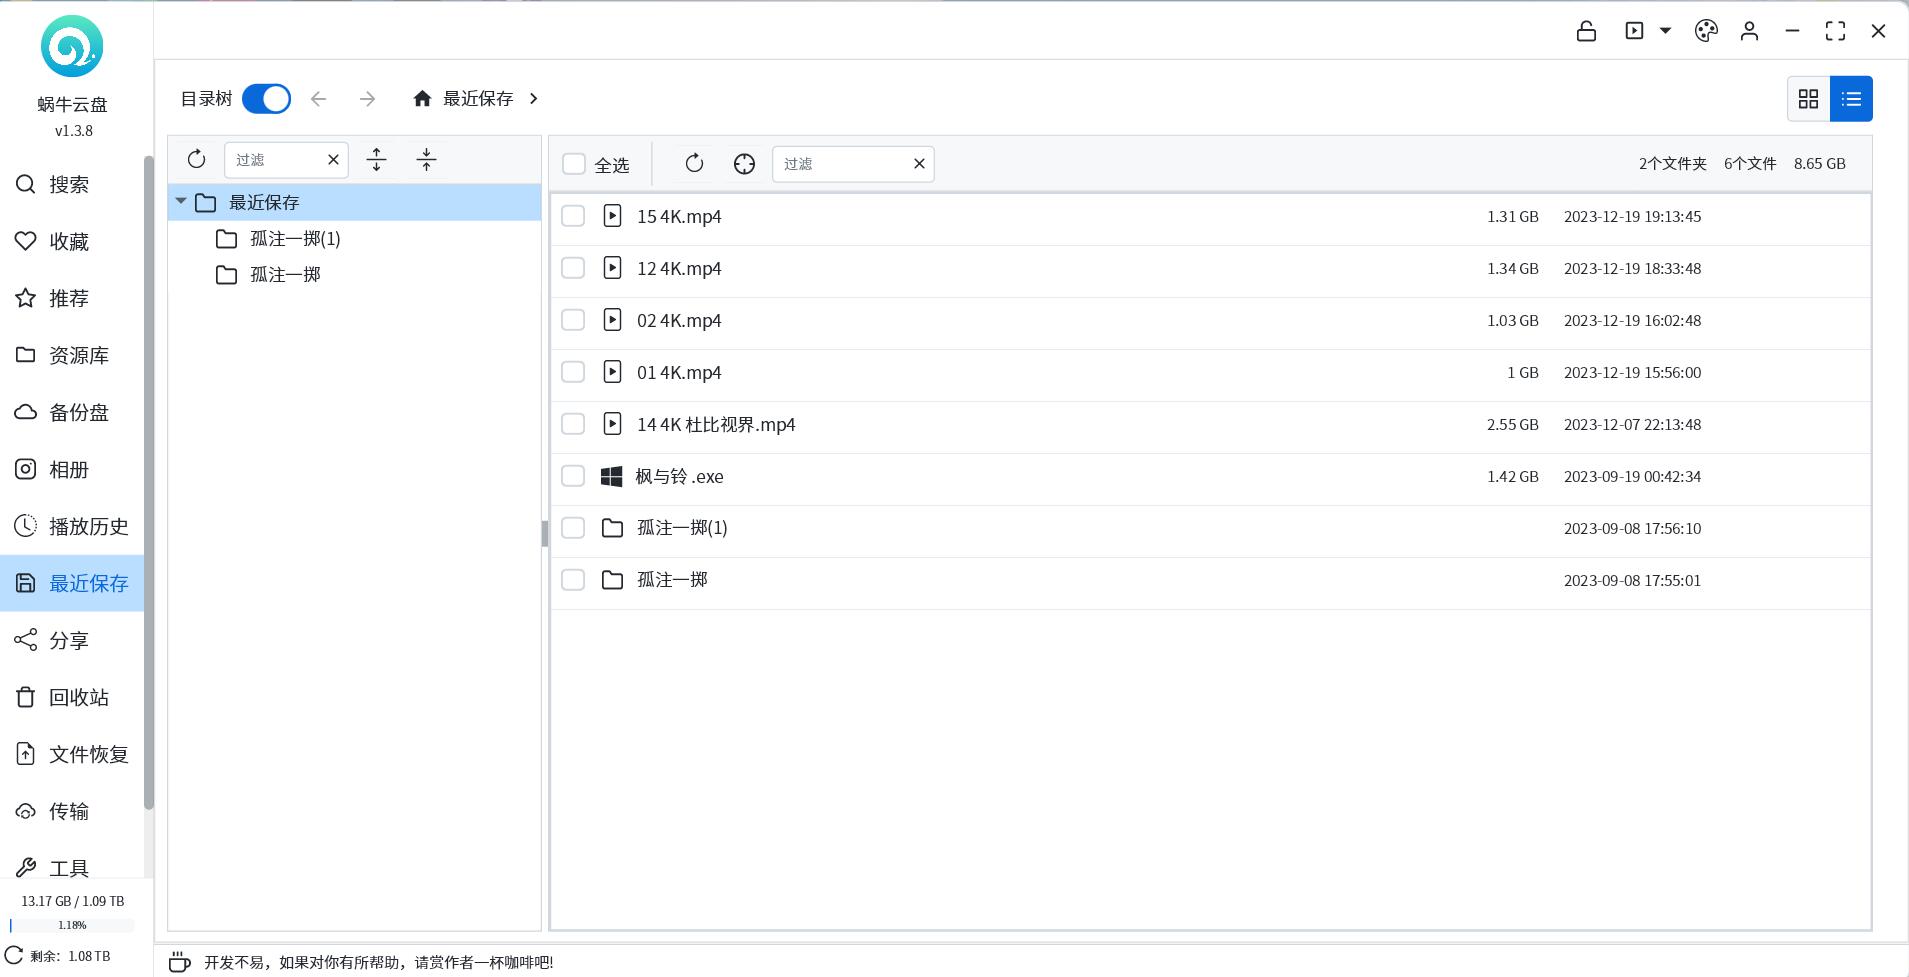Clear the file list filter

pos(919,164)
